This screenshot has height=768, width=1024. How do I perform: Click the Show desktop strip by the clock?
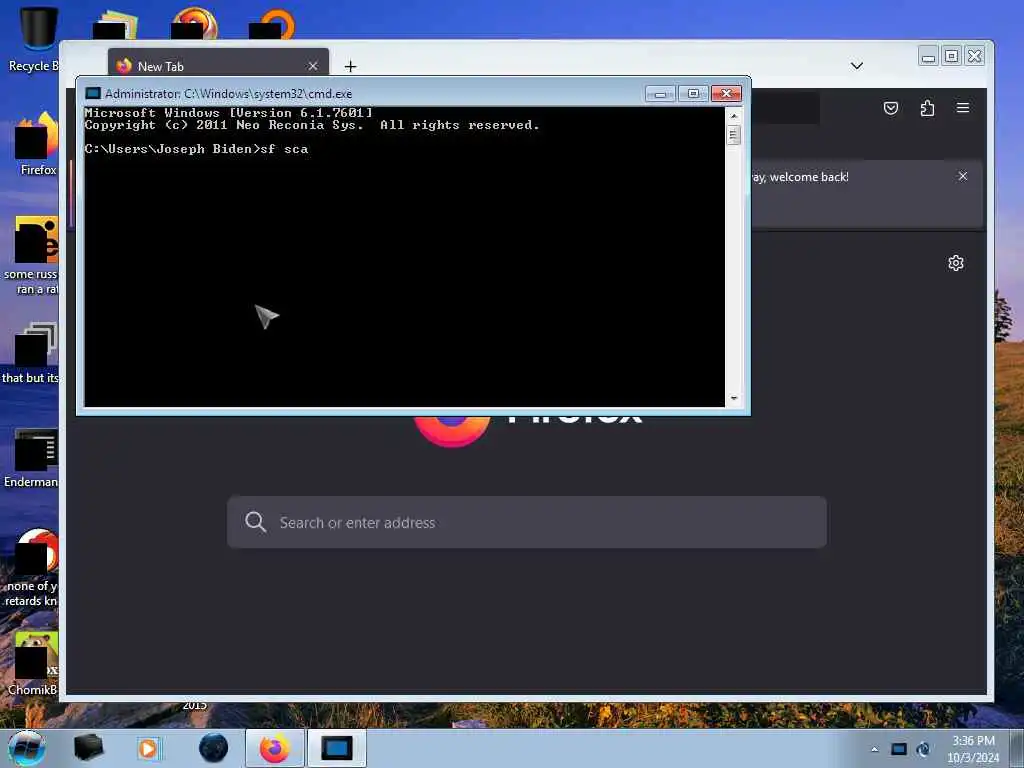pos(1017,749)
